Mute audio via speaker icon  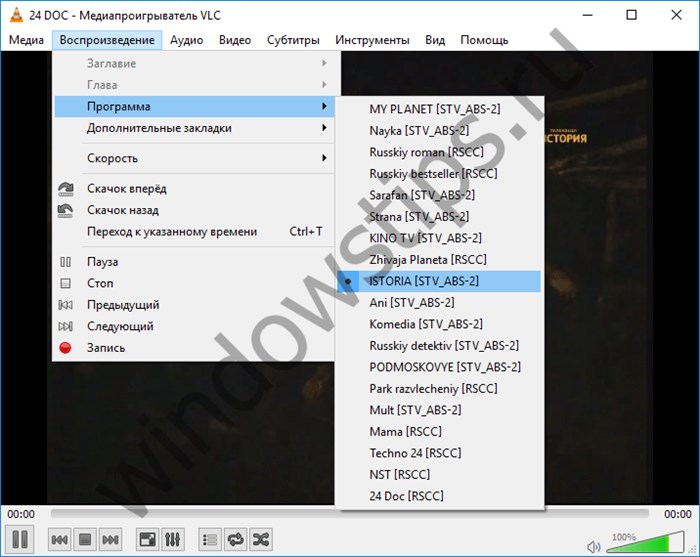click(x=593, y=546)
